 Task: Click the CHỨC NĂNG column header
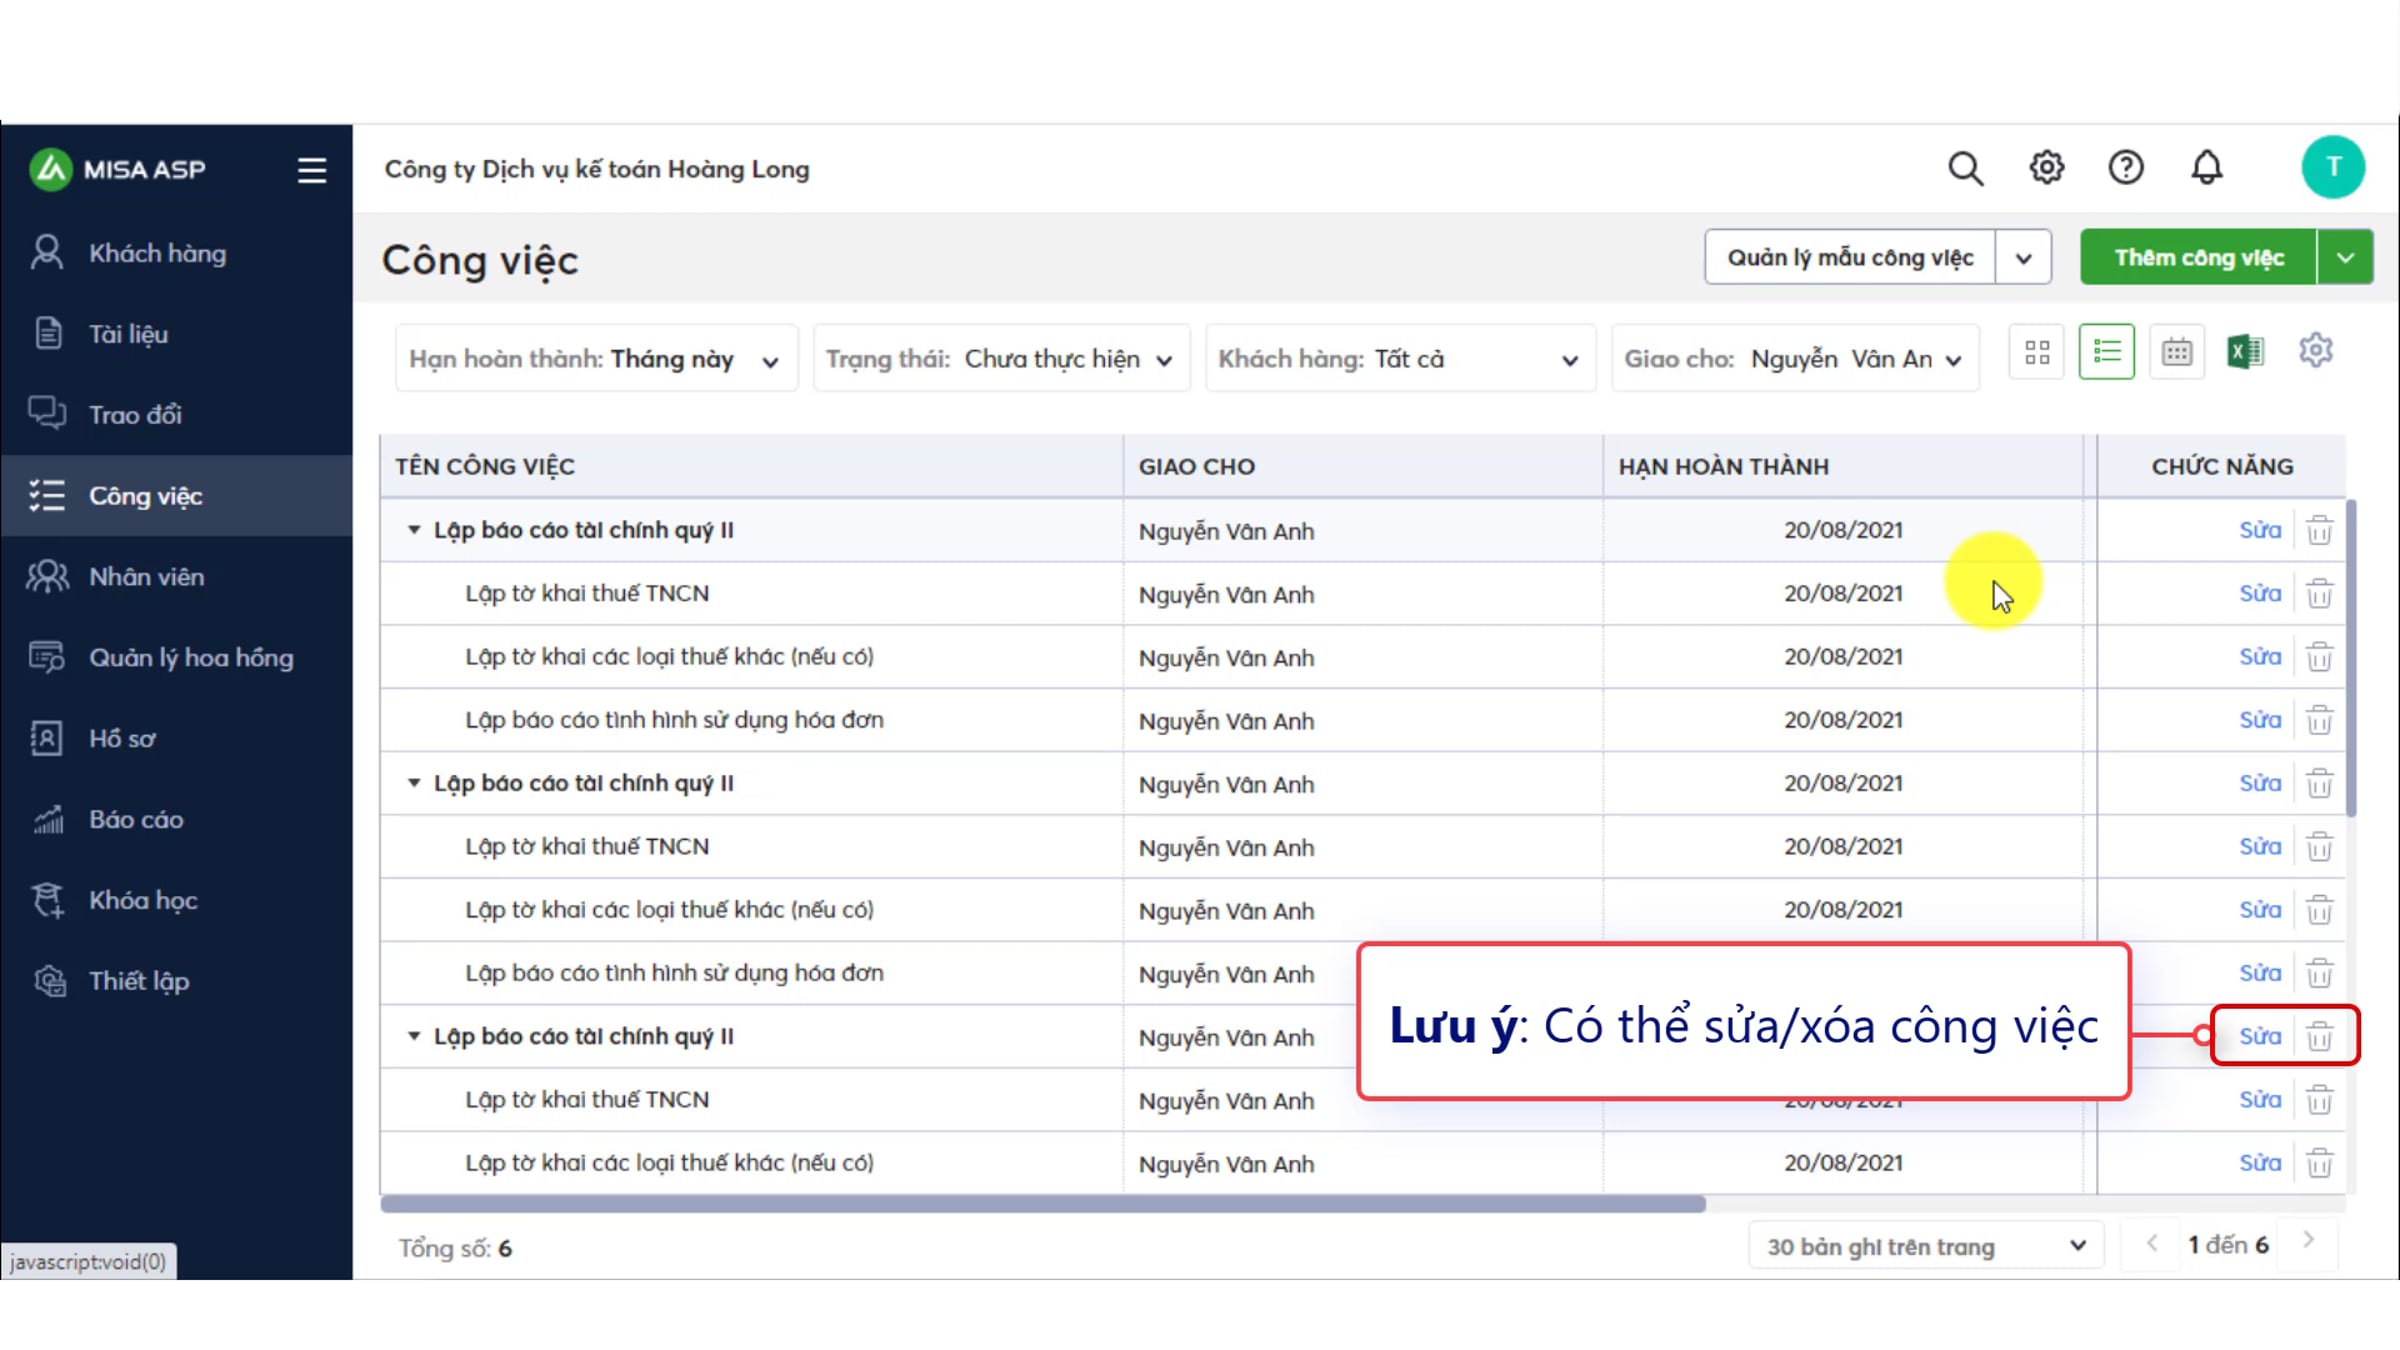coord(2222,467)
